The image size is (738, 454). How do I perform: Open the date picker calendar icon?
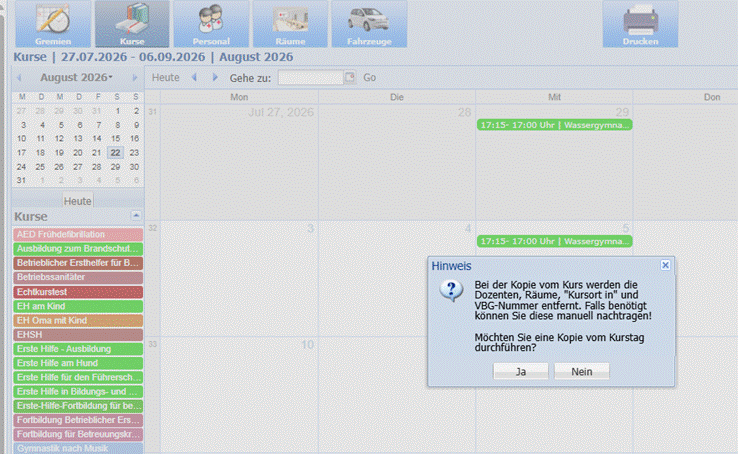[x=350, y=77]
